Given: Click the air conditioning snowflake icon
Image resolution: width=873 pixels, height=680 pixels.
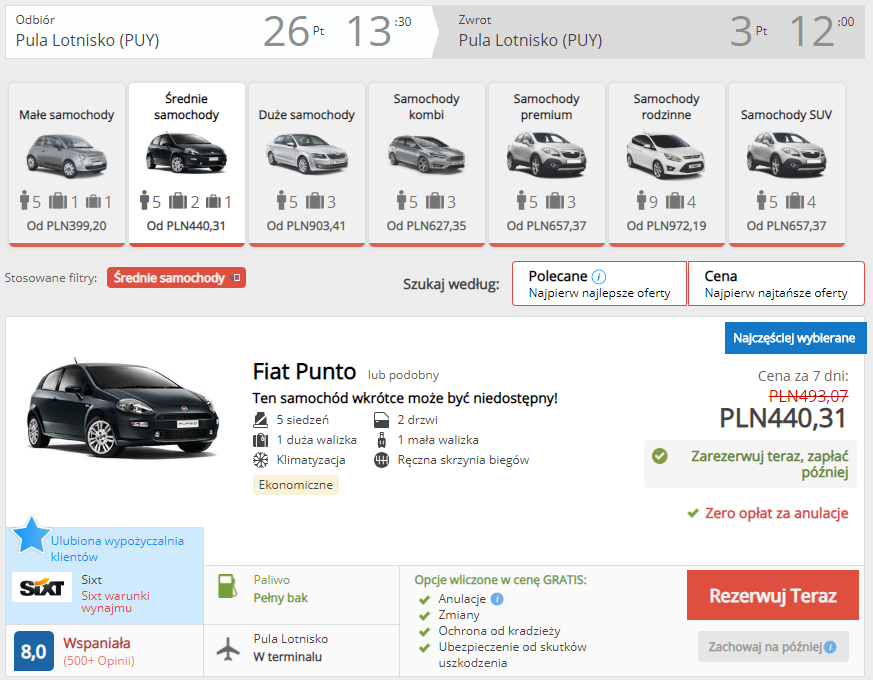Looking at the screenshot, I should (x=261, y=460).
